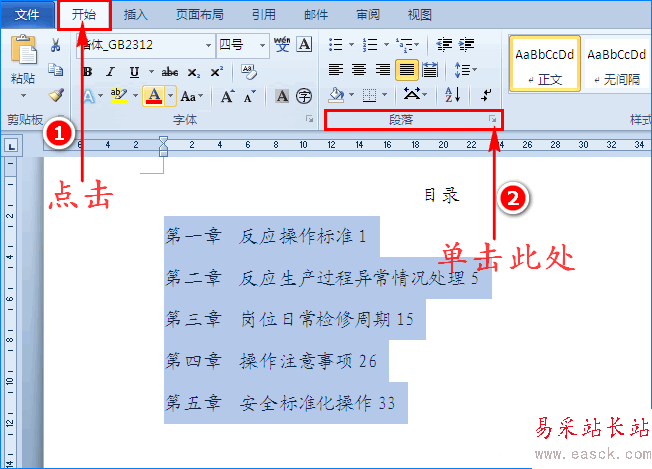Apply the 无间隔 style
Image resolution: width=652 pixels, height=469 pixels.
617,64
